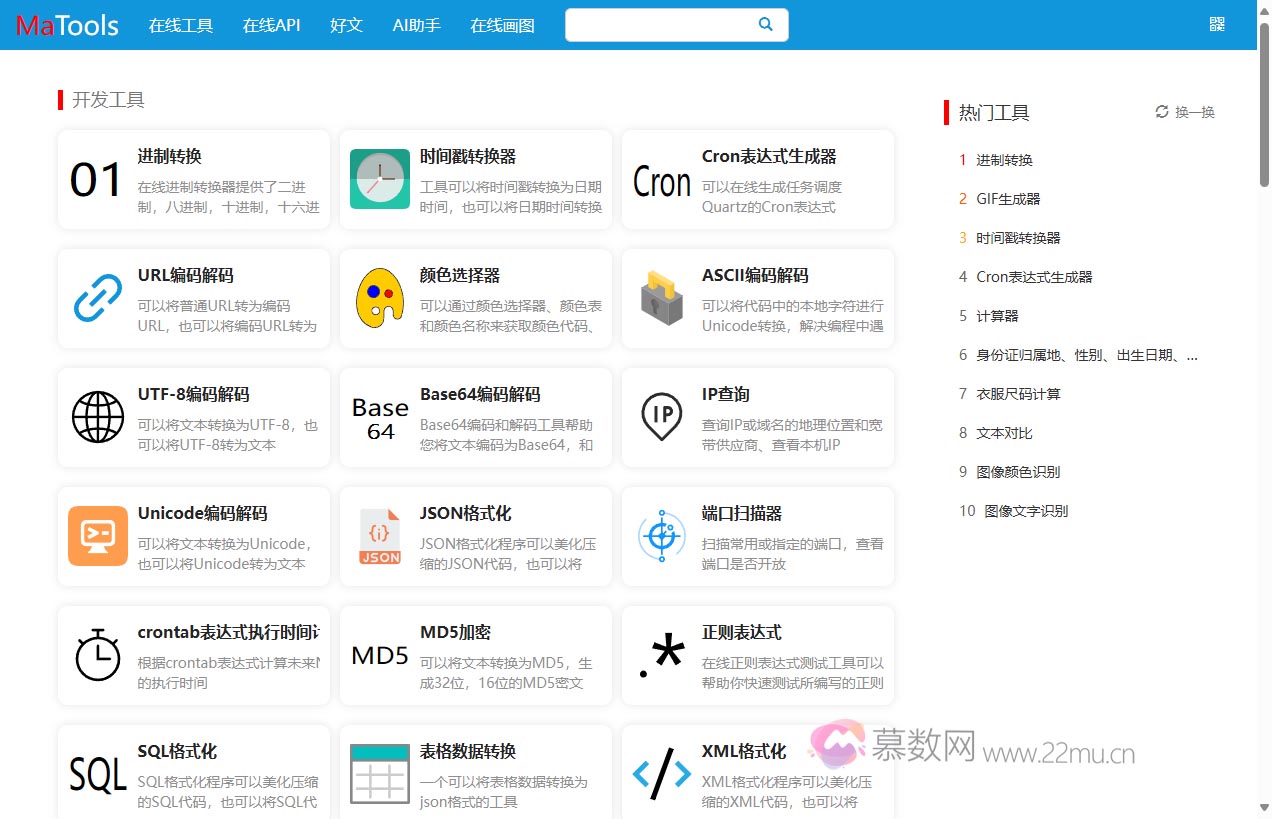This screenshot has width=1272, height=819.
Task: Click the JSON格式化 file icon
Action: [x=379, y=536]
